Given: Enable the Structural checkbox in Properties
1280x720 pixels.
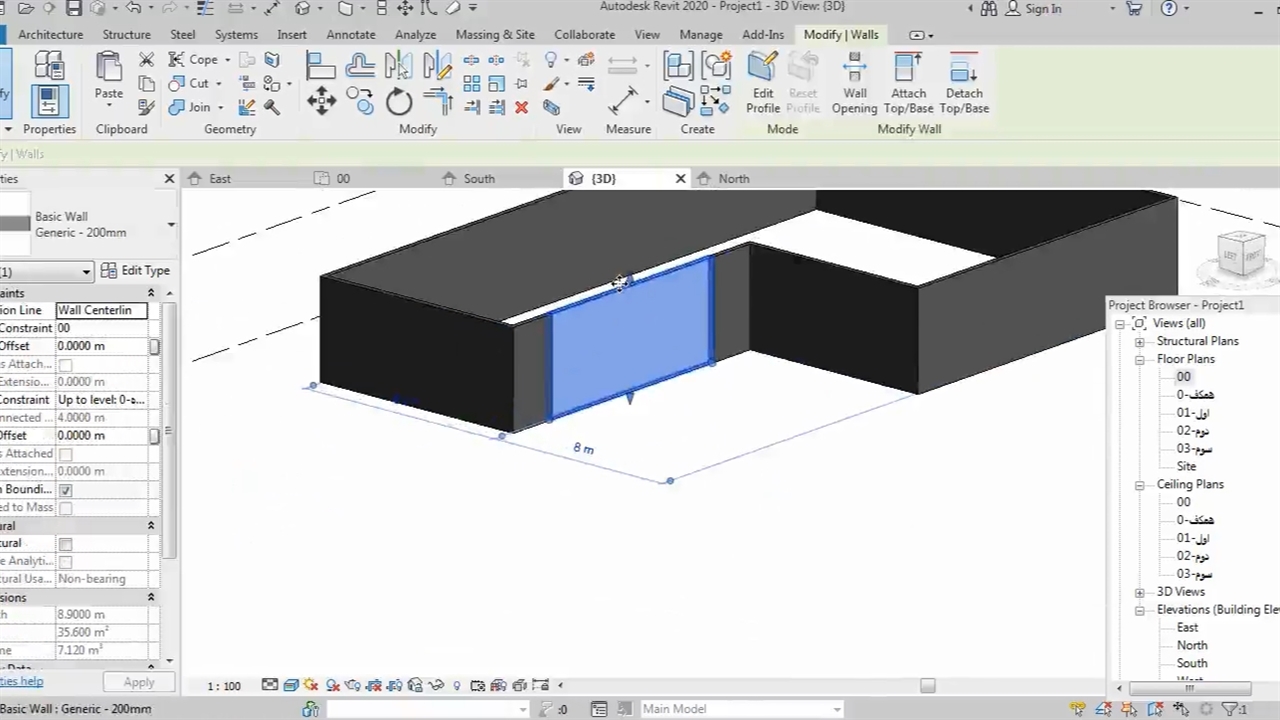Looking at the screenshot, I should [66, 544].
